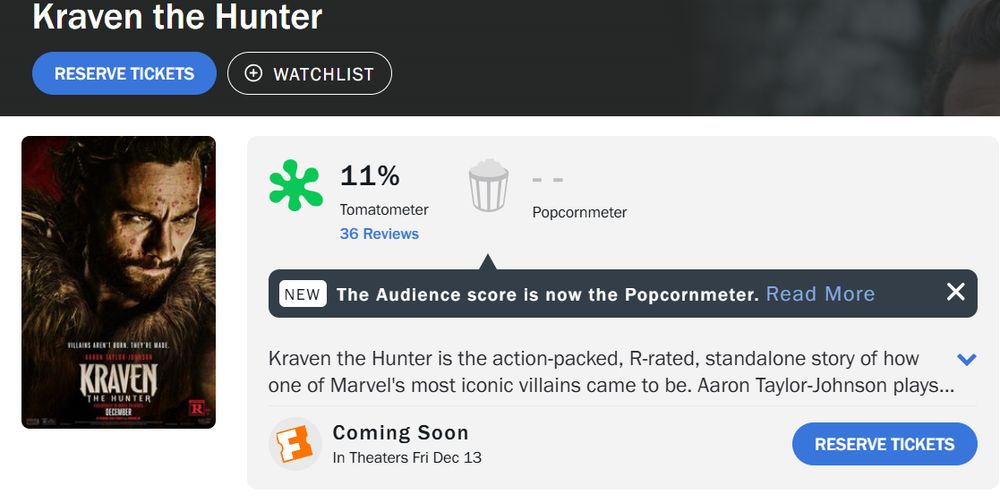Add the movie using the Watchlist plus icon
The image size is (1000, 502).
coord(254,73)
